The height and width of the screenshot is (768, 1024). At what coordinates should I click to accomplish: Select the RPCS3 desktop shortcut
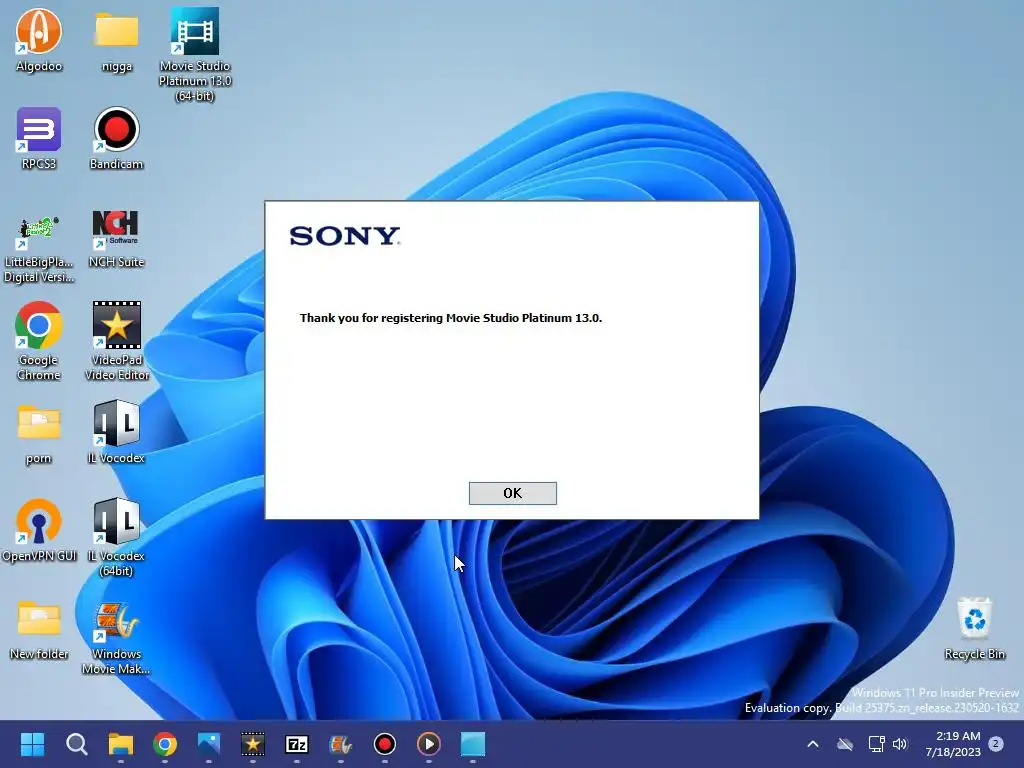click(39, 138)
